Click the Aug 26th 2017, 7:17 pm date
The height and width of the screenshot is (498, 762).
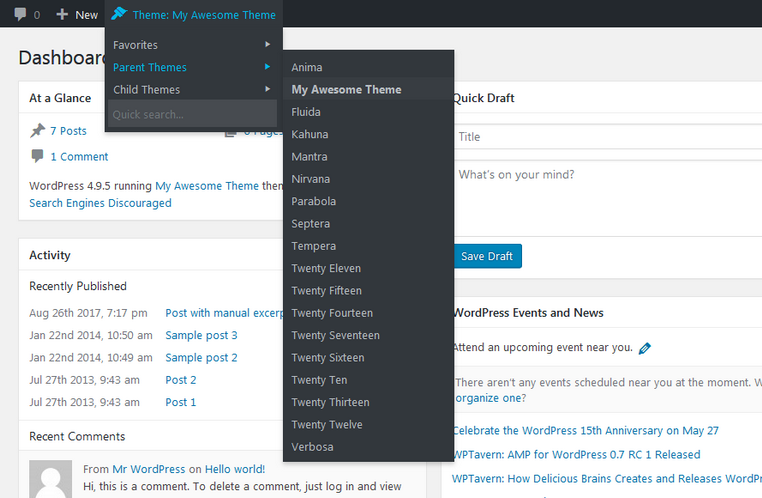(x=88, y=313)
